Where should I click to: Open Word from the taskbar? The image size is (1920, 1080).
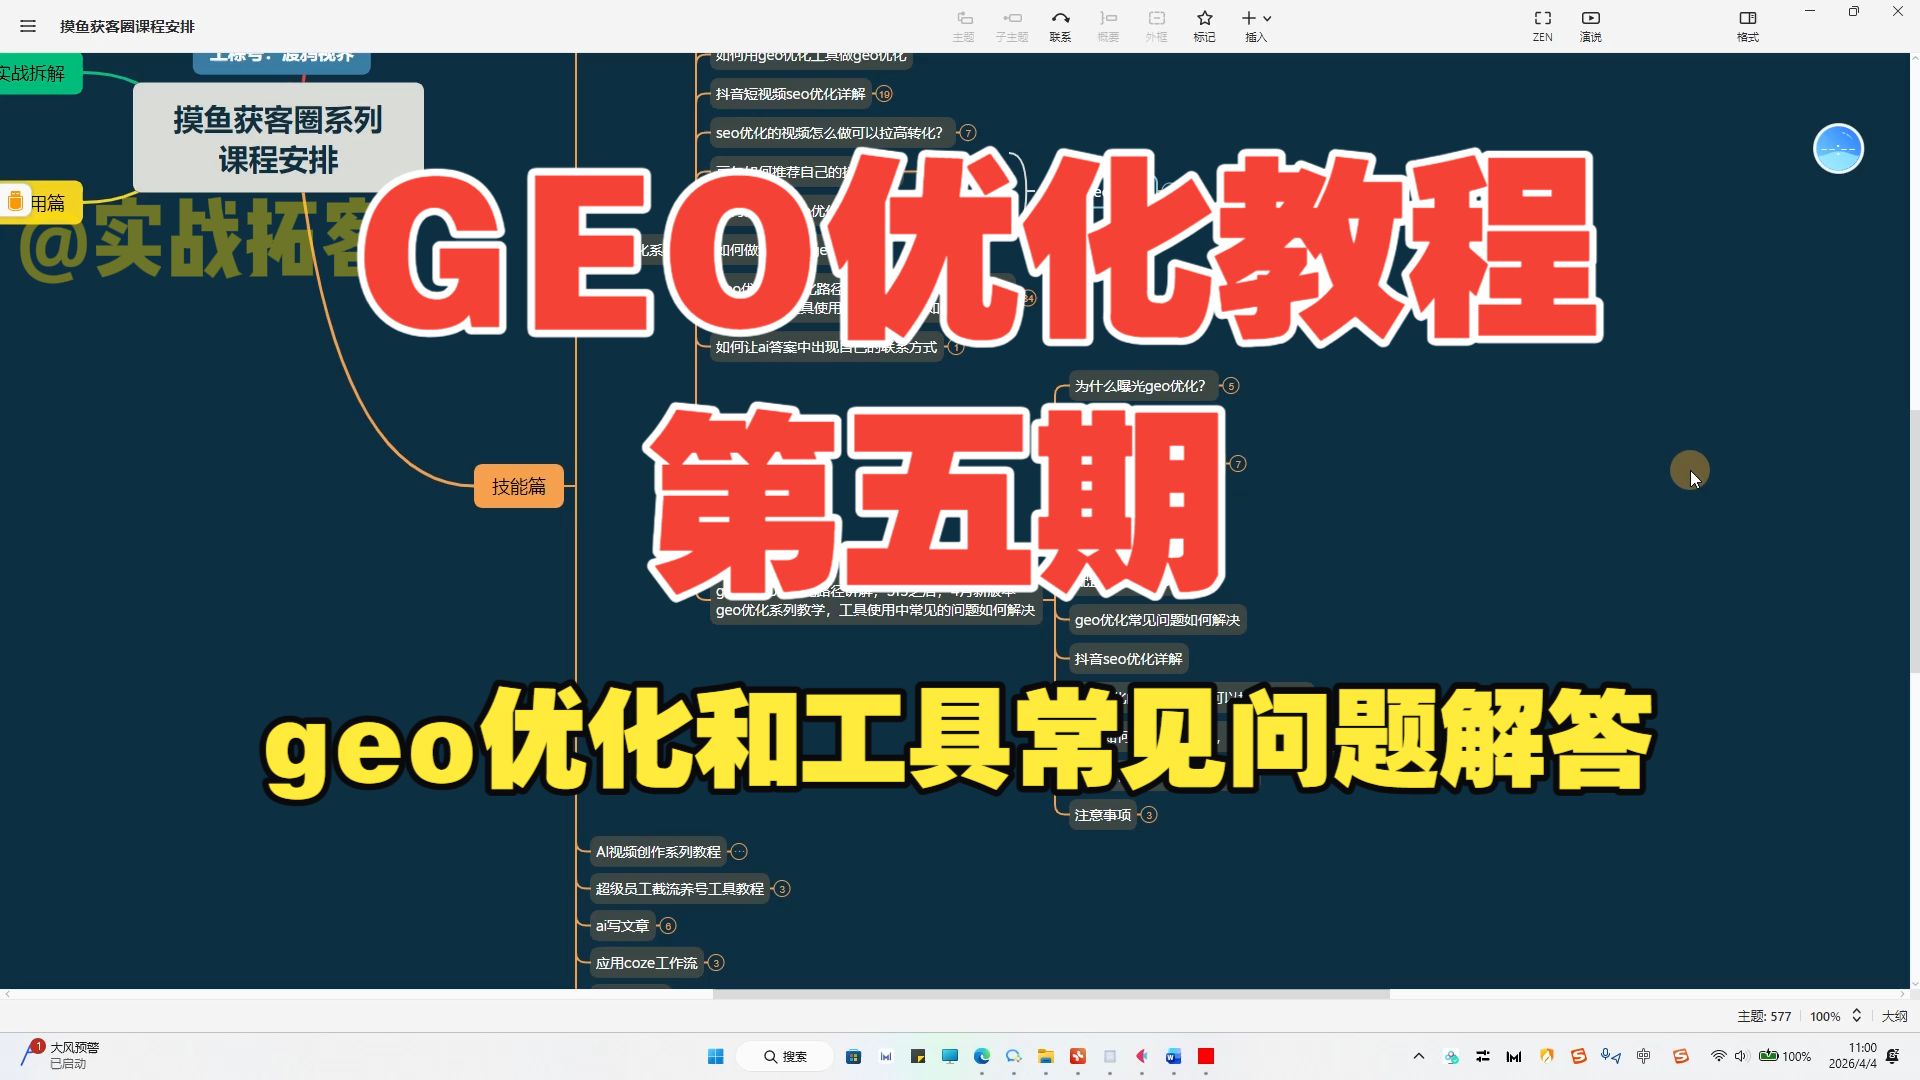[x=1173, y=1057]
